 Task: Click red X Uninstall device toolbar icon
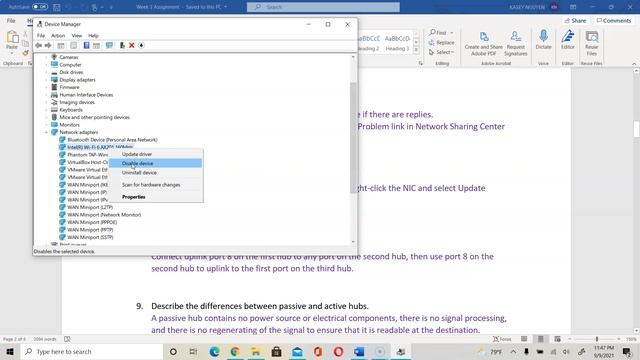click(x=131, y=45)
